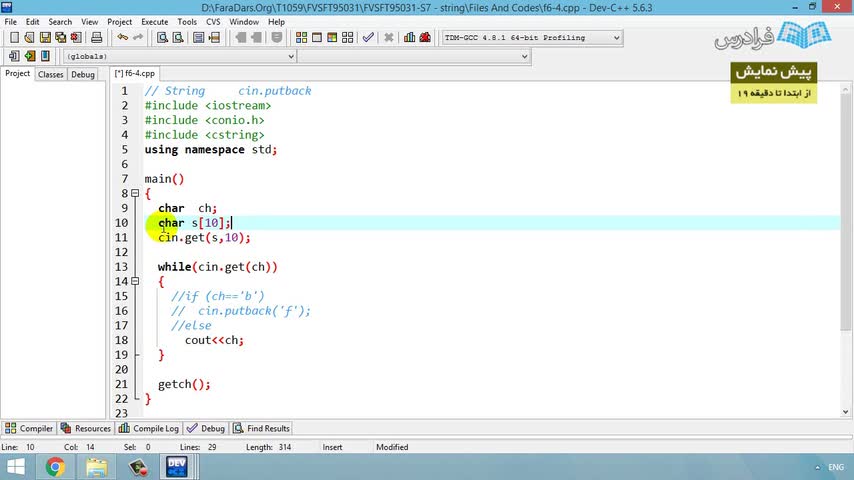The height and width of the screenshot is (480, 854).
Task: Click the line number 13 in gutter
Action: point(121,267)
